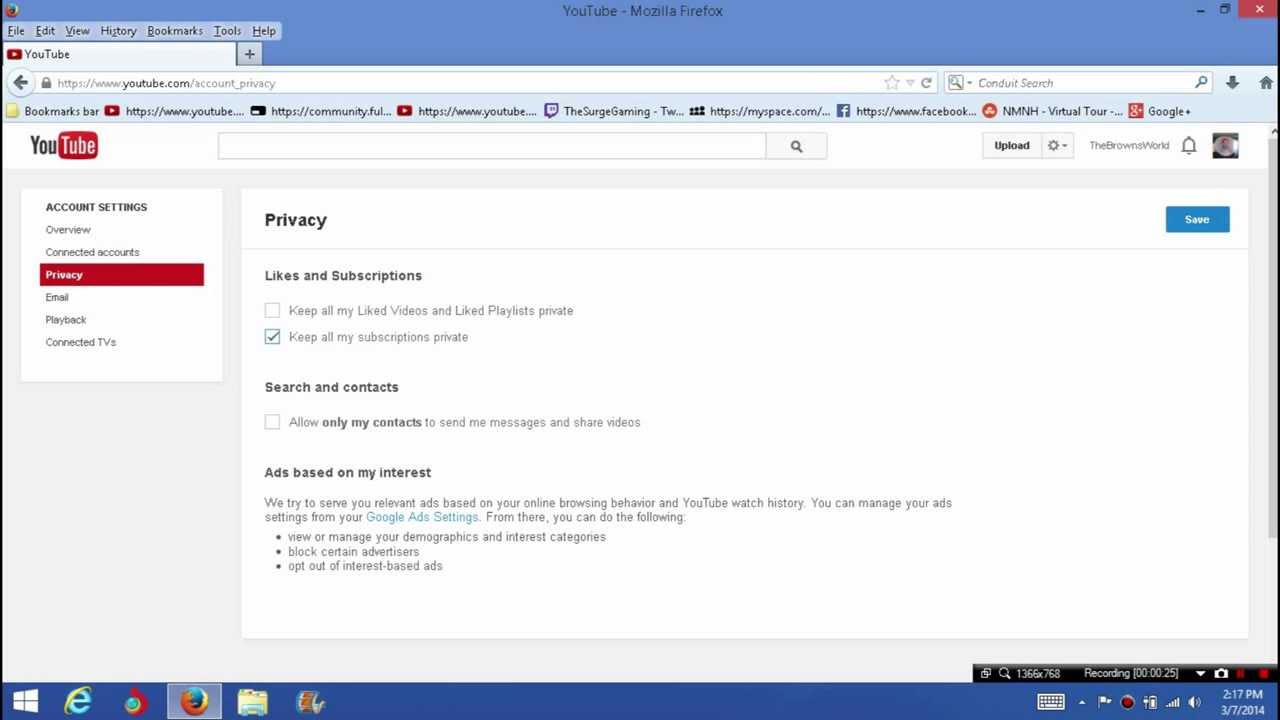Open the Bookmarks menu
The height and width of the screenshot is (720, 1280).
point(175,31)
